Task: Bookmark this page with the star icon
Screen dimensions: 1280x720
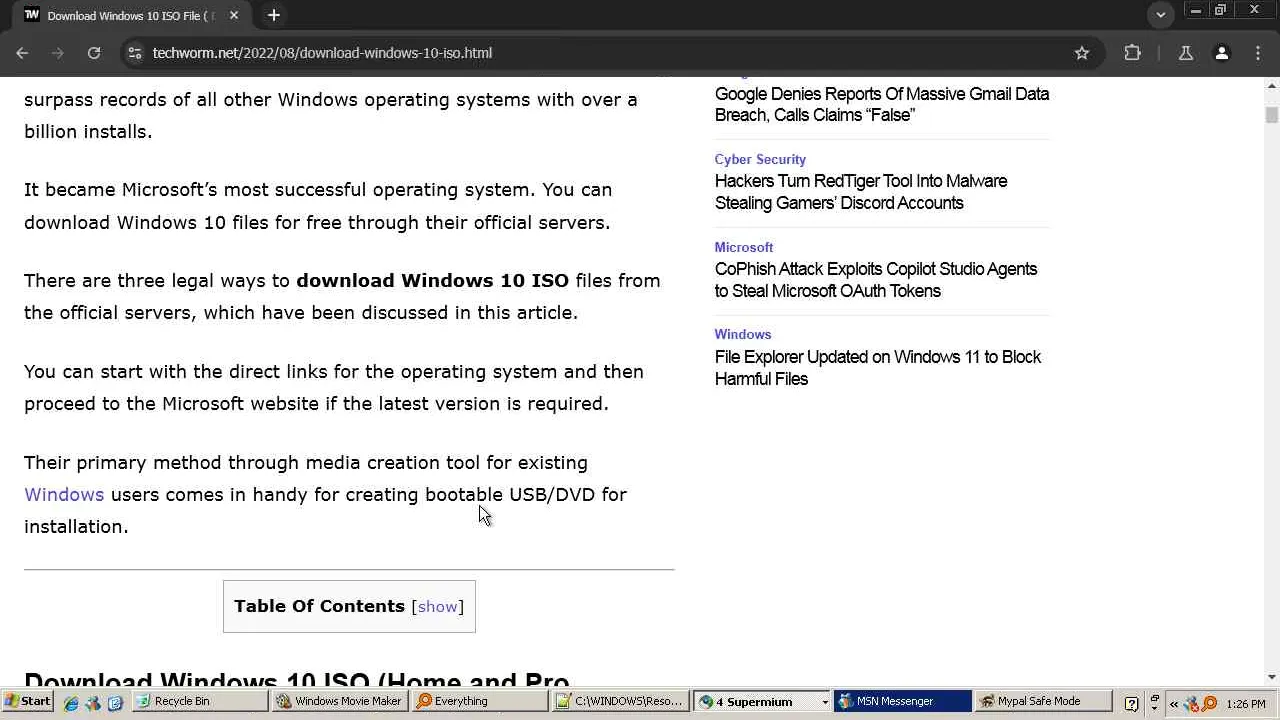Action: [x=1082, y=53]
